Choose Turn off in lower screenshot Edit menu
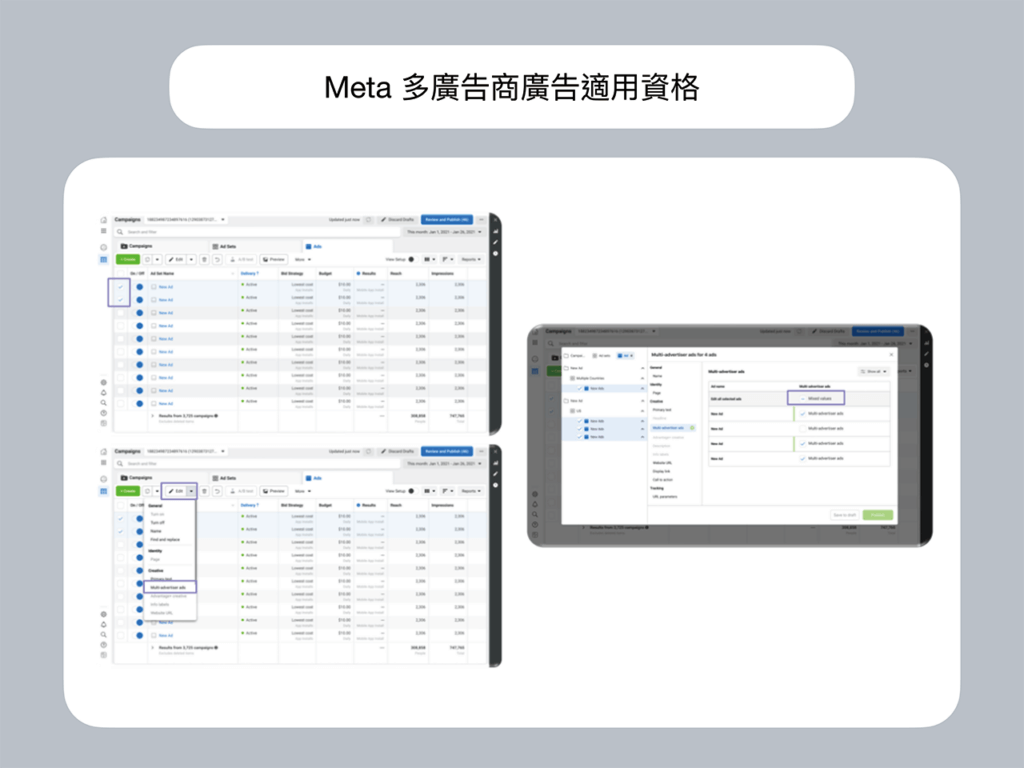Screen dimensions: 1024x768 (157, 522)
